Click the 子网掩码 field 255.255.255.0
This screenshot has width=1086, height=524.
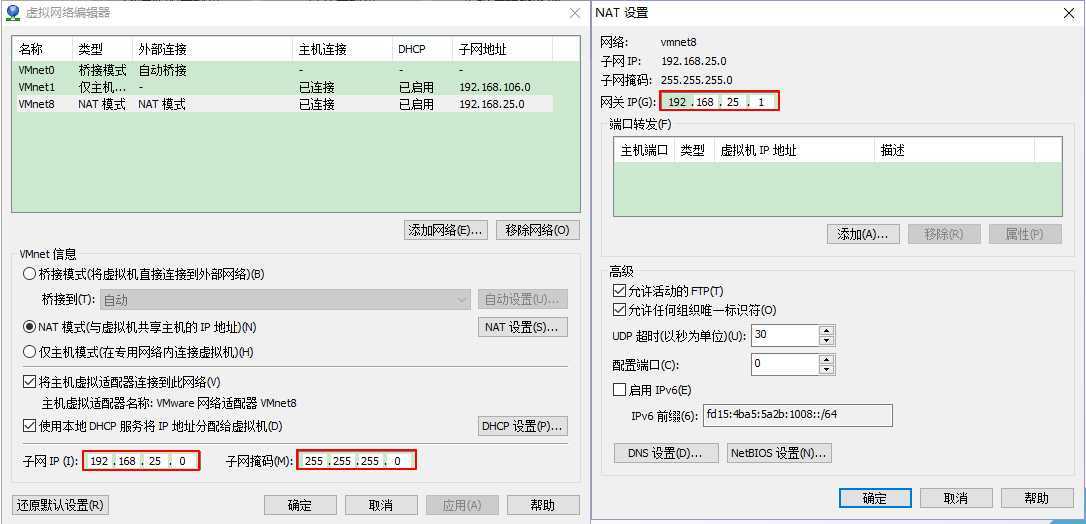[x=357, y=460]
